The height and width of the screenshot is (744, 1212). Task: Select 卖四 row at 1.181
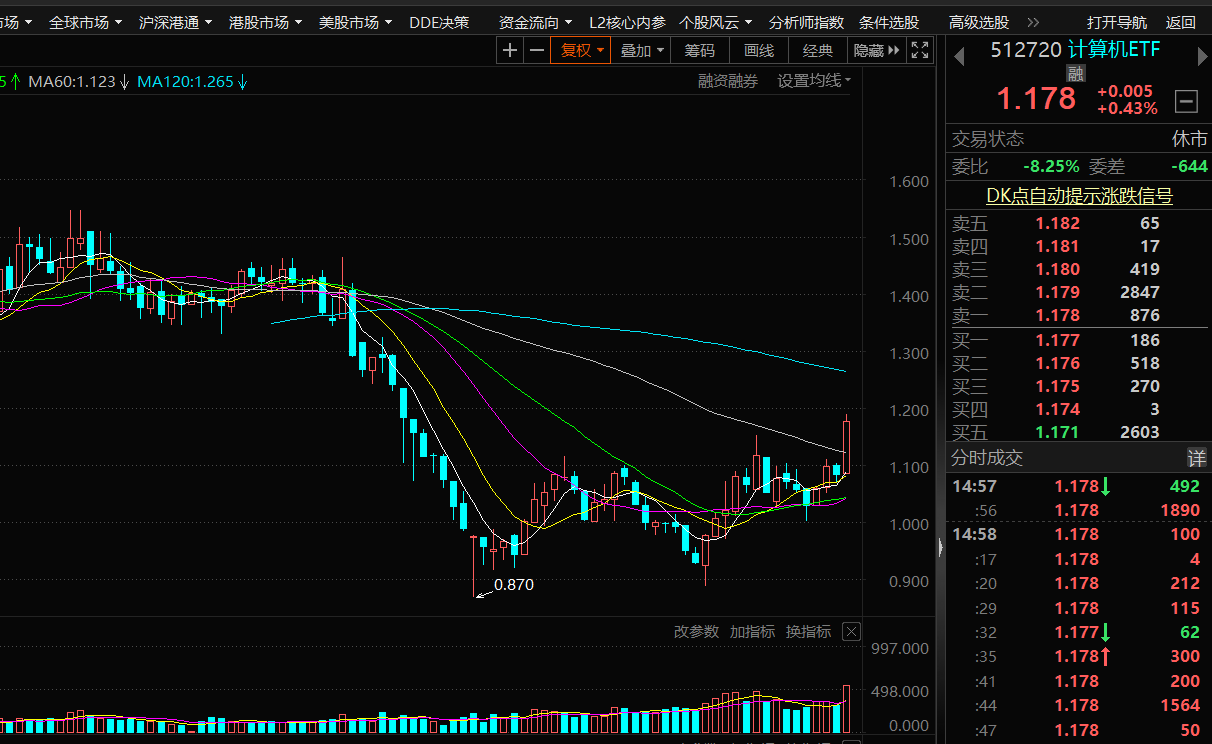pos(1079,246)
